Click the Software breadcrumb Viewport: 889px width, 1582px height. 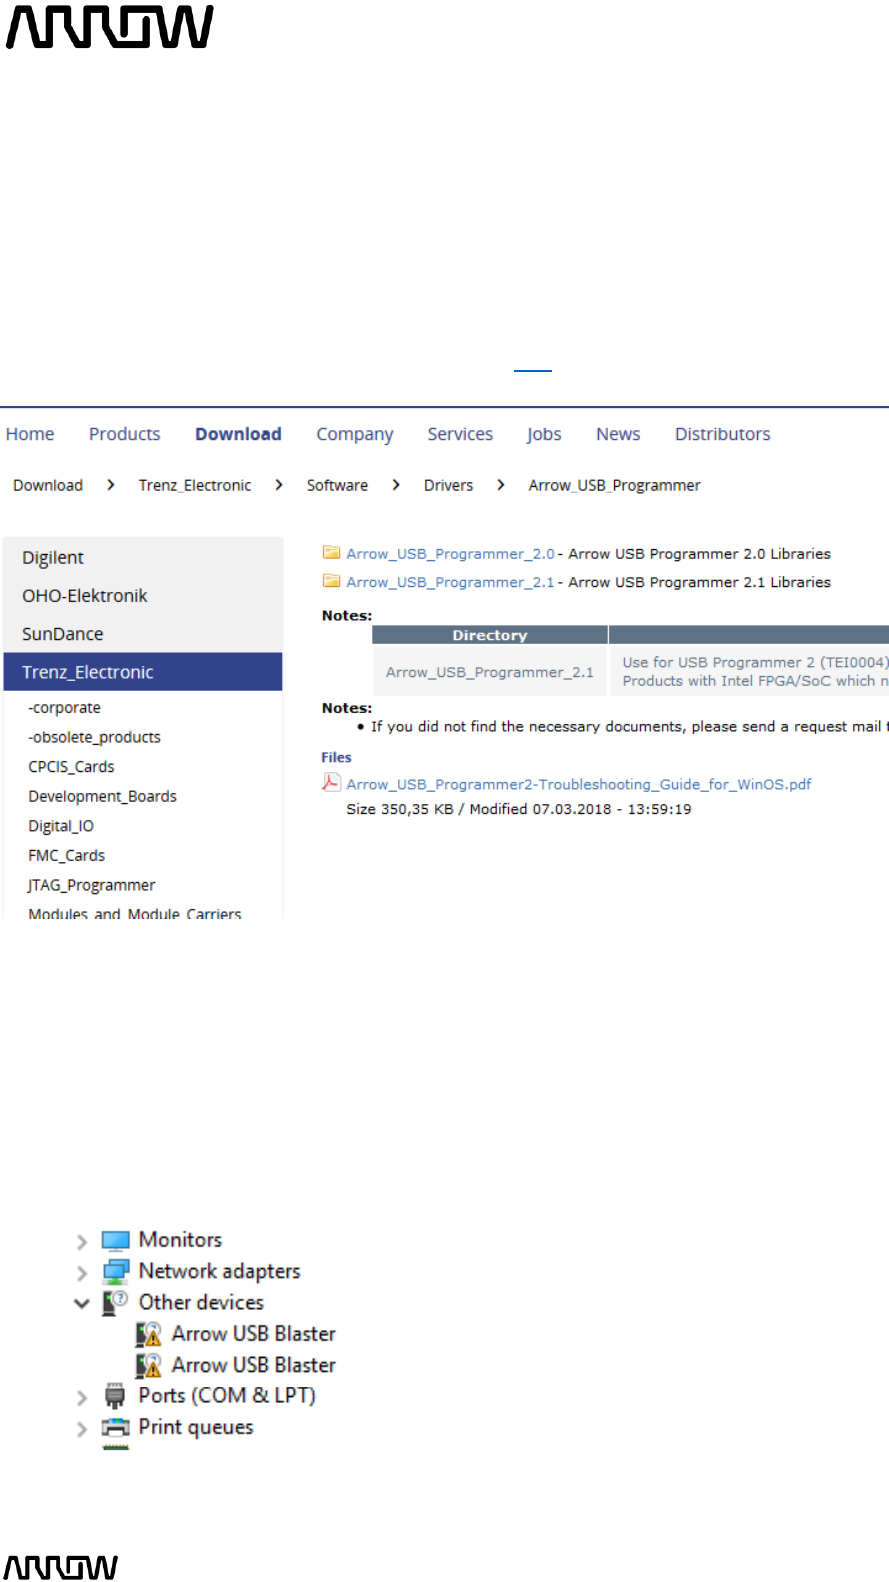pyautogui.click(x=337, y=485)
